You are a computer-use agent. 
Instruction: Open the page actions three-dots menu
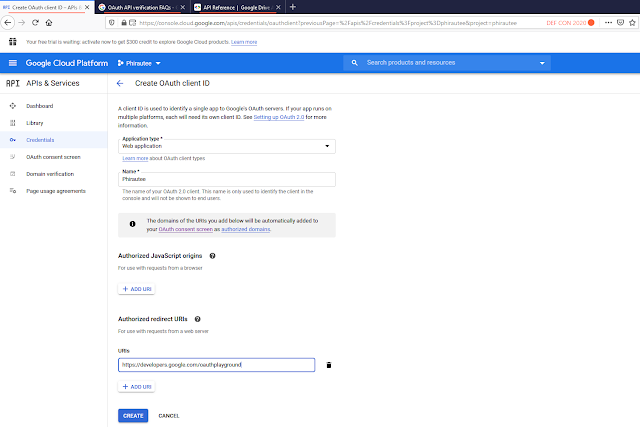608,22
